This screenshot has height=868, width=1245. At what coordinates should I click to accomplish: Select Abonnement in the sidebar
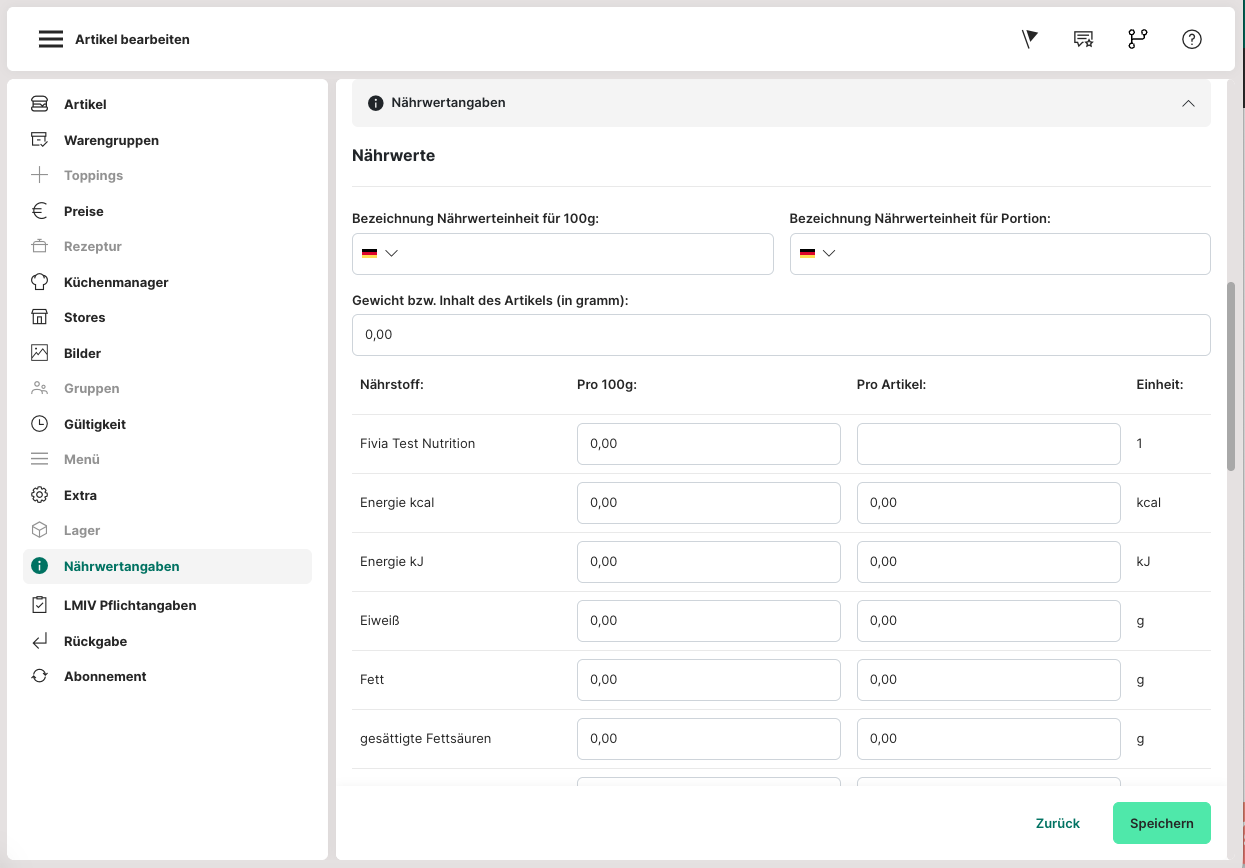coord(105,676)
